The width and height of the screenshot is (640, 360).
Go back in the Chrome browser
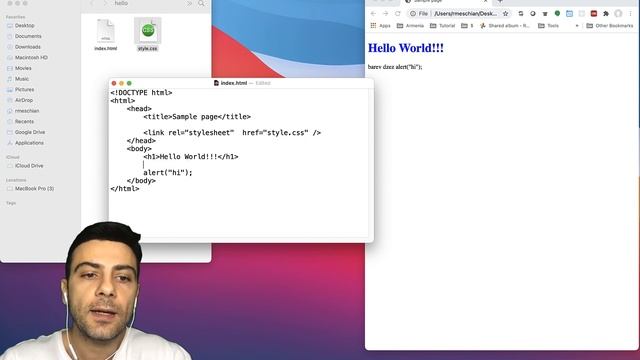(x=373, y=13)
